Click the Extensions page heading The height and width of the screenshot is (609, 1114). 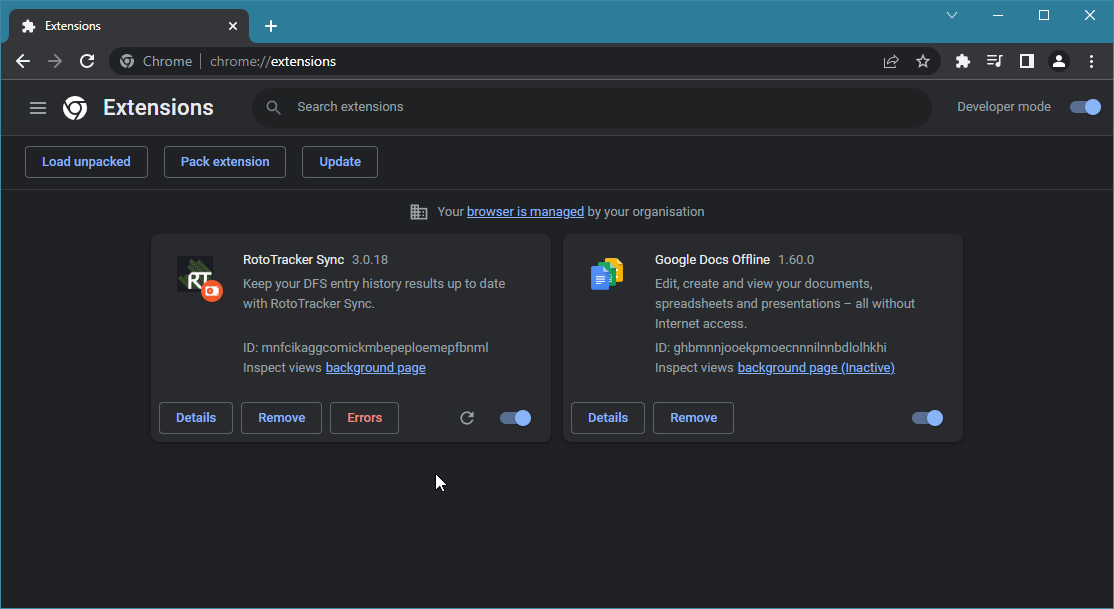click(x=158, y=107)
